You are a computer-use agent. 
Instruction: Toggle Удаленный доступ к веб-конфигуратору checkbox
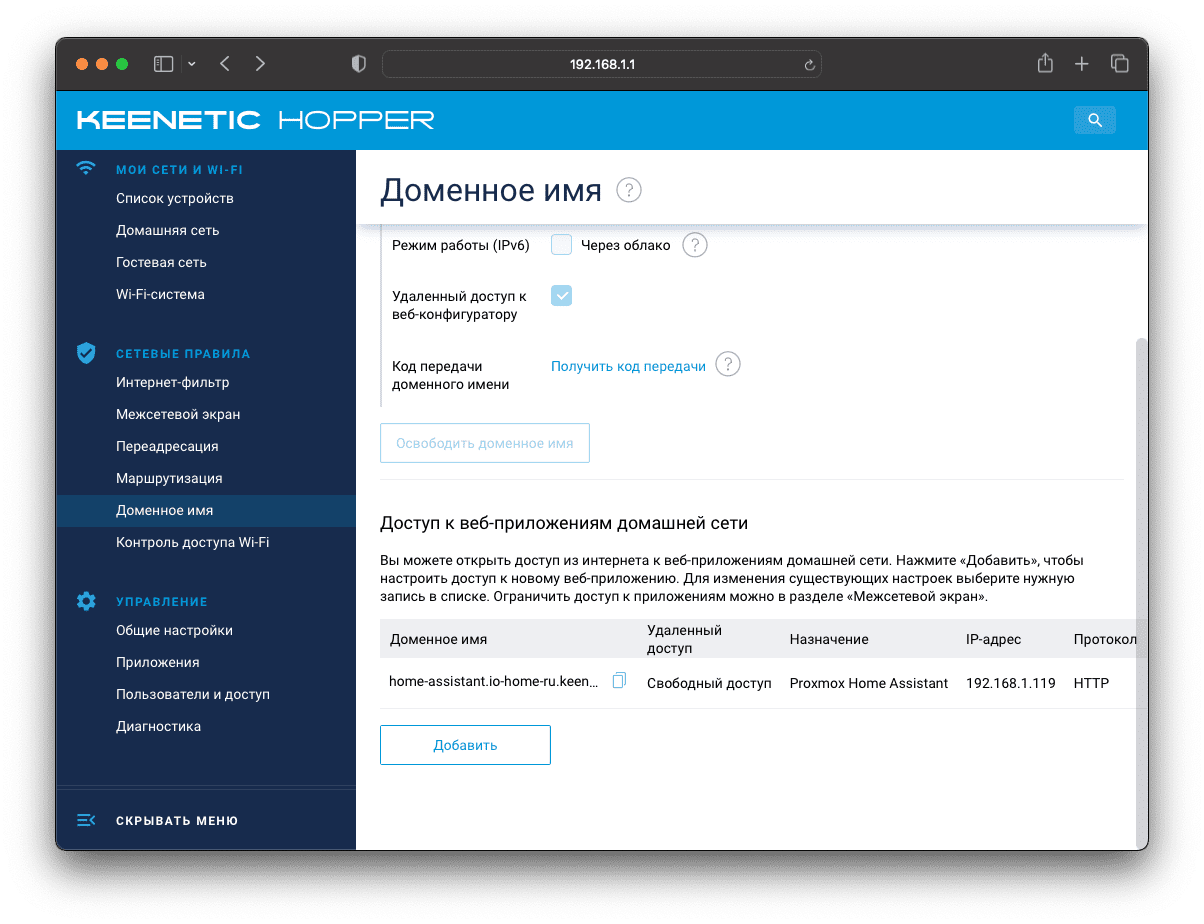561,295
